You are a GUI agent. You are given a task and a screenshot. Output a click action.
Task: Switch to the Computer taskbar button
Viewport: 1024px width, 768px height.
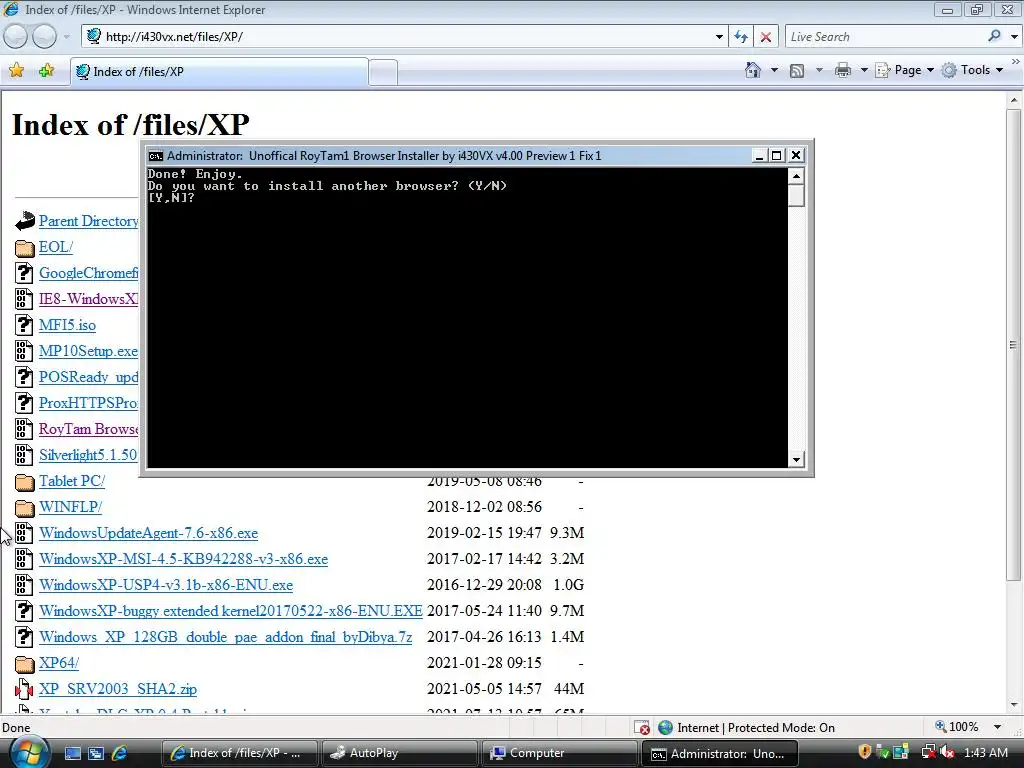[x=558, y=753]
